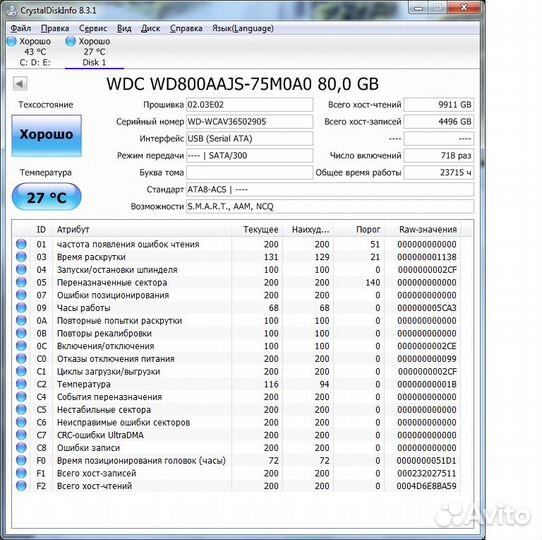Image resolution: width=542 pixels, height=540 pixels.
Task: Click the status orb for attribute 09
Action: pos(21,307)
